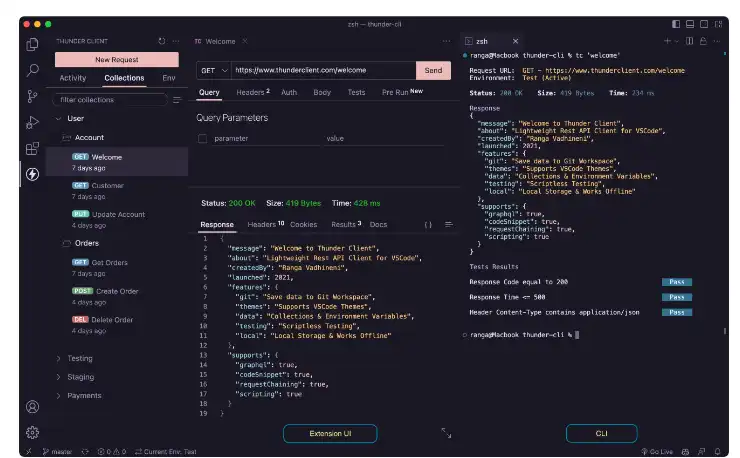Click the Extension UI button

tap(330, 433)
